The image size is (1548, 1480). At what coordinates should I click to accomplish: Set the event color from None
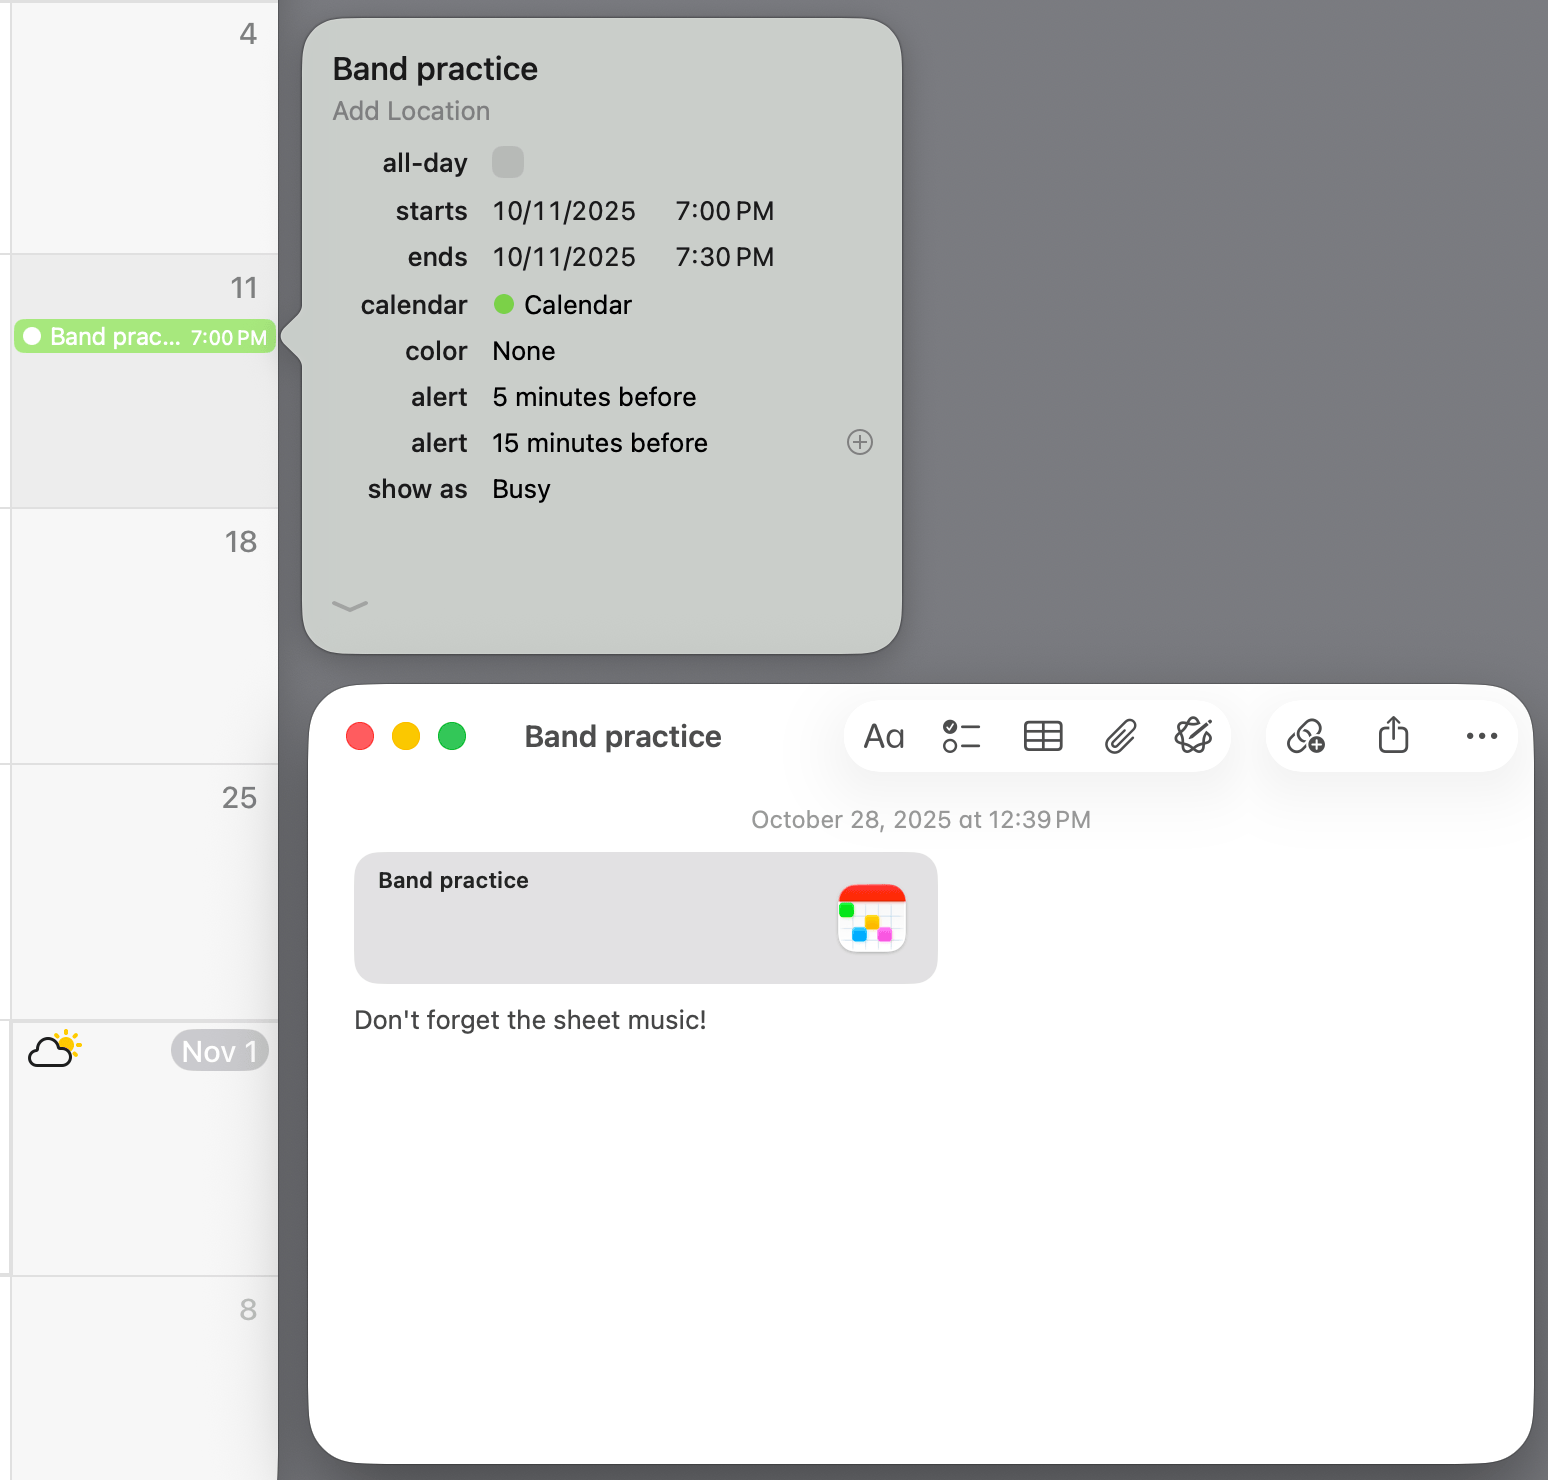point(523,351)
